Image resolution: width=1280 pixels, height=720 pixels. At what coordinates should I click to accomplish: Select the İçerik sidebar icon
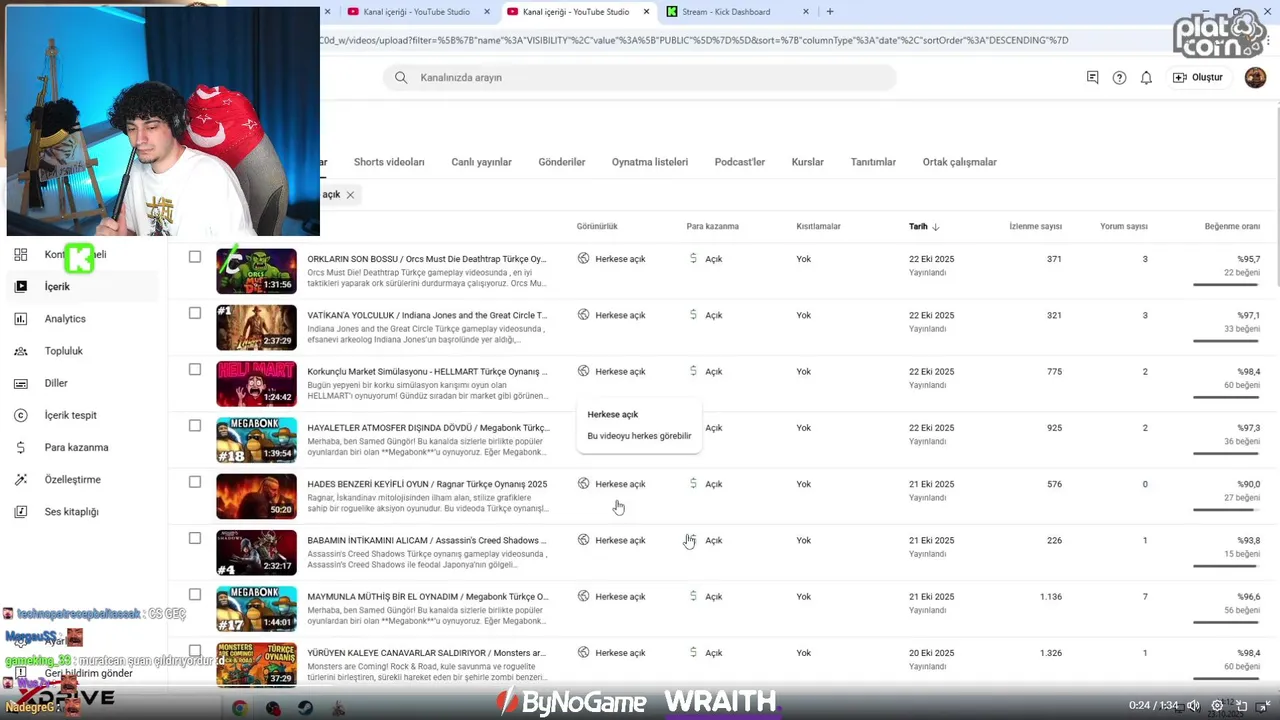click(x=21, y=286)
